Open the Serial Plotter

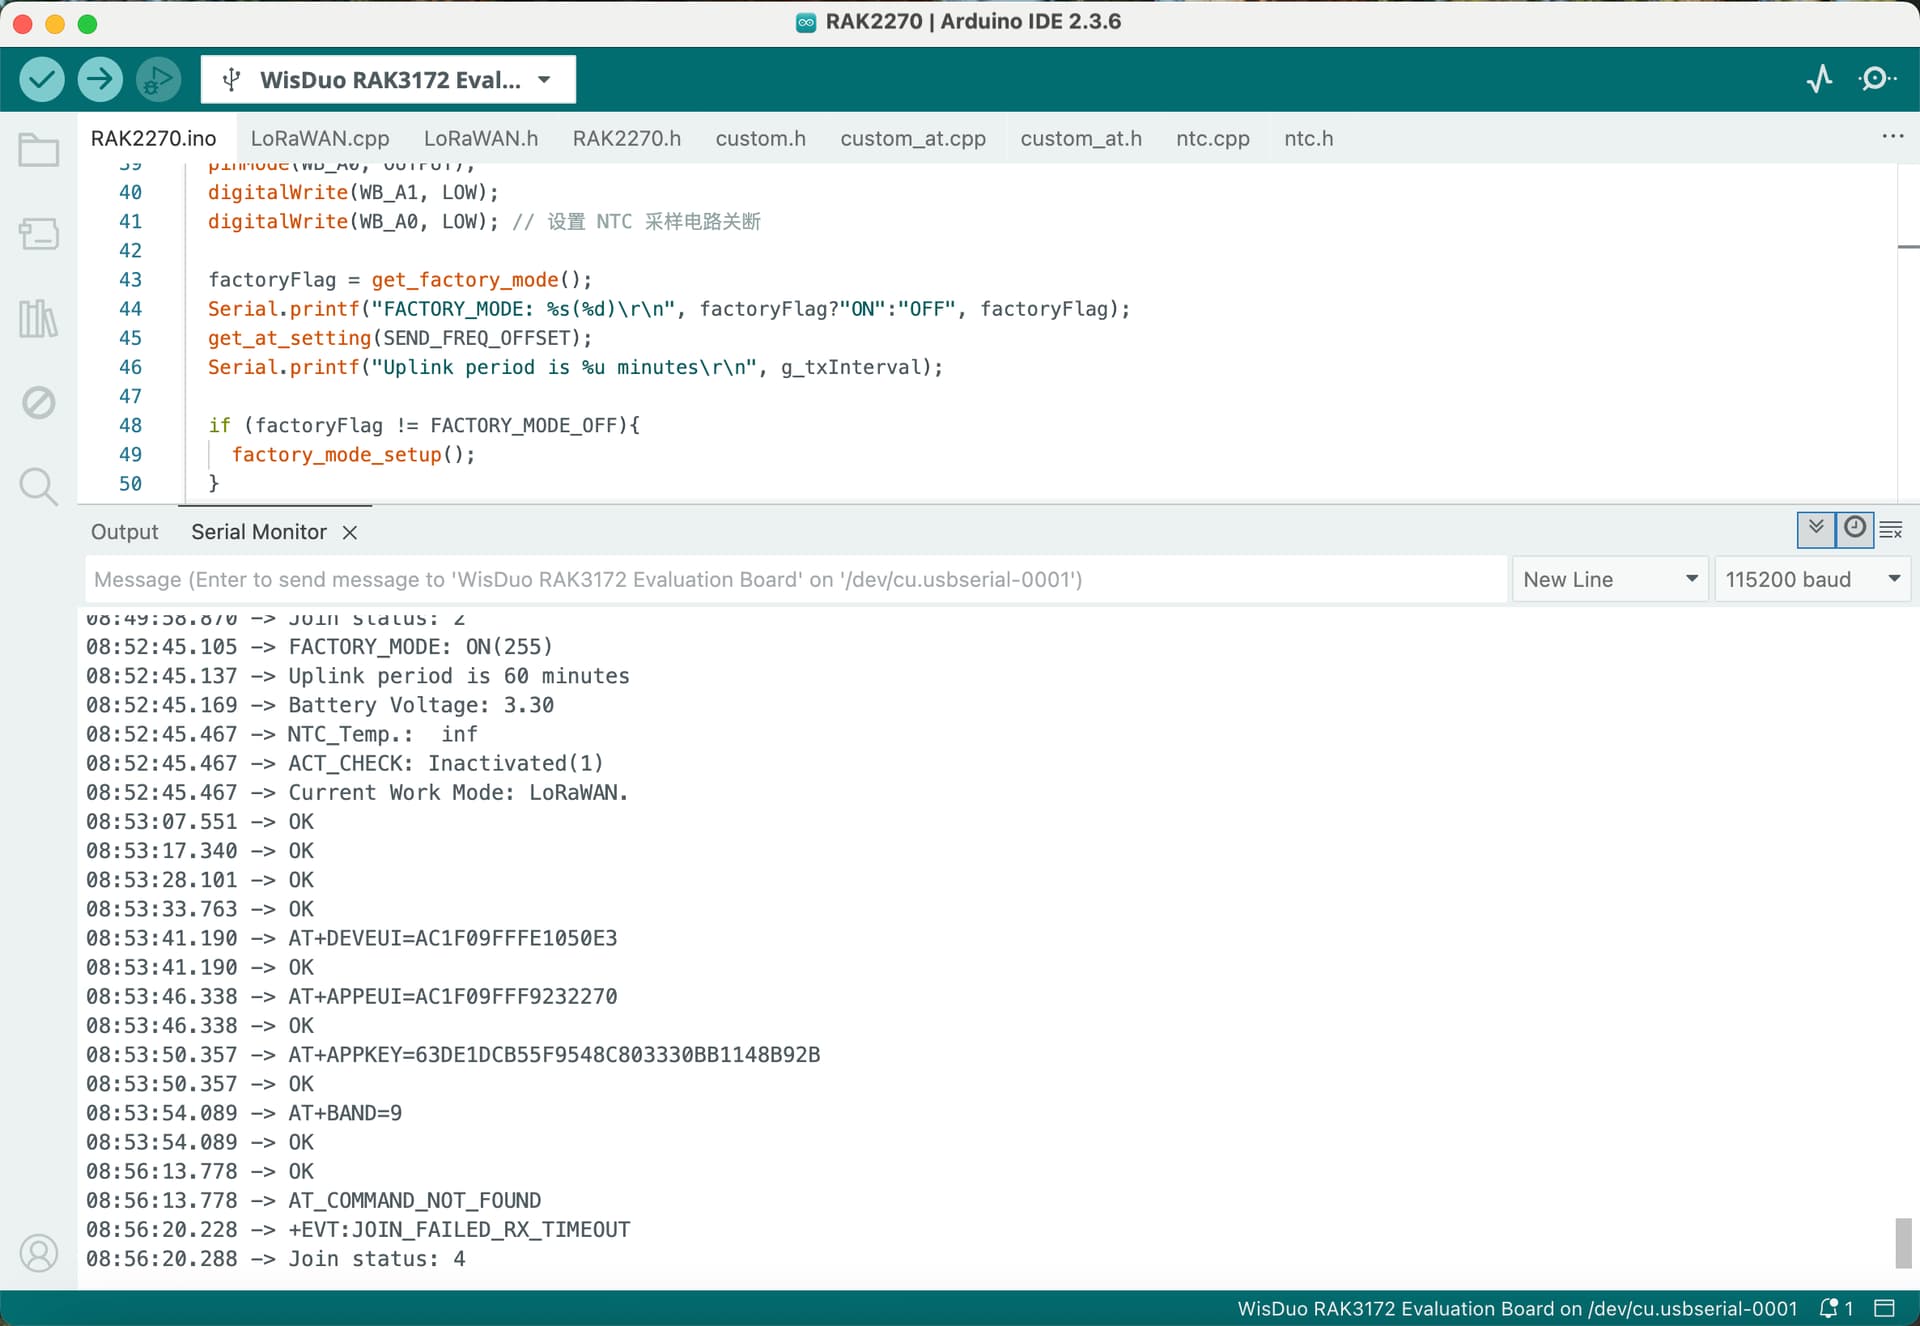click(x=1819, y=79)
